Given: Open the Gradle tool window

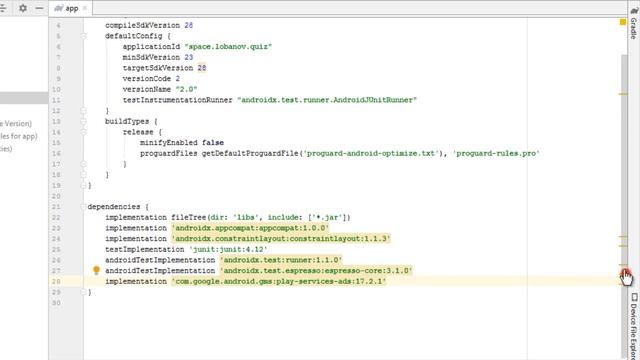Looking at the screenshot, I should coord(634,24).
